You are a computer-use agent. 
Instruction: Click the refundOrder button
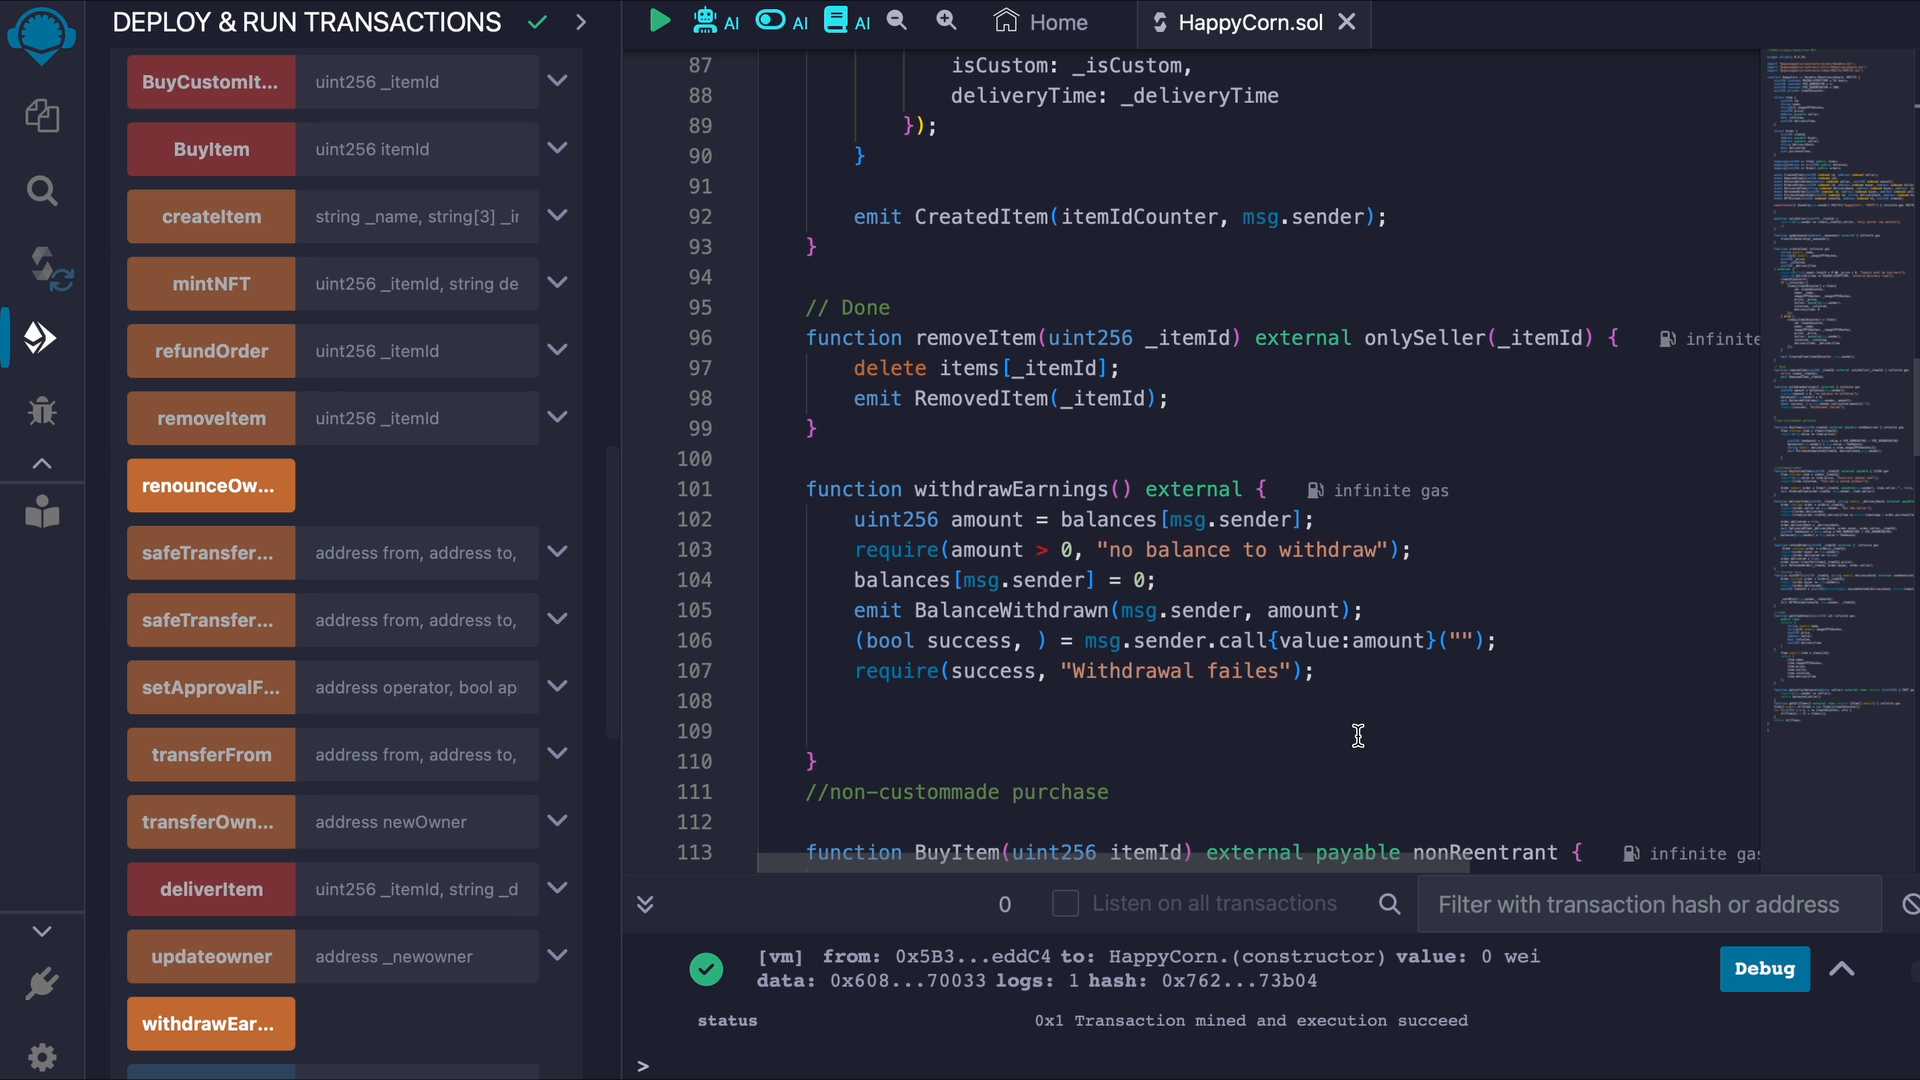click(x=211, y=351)
